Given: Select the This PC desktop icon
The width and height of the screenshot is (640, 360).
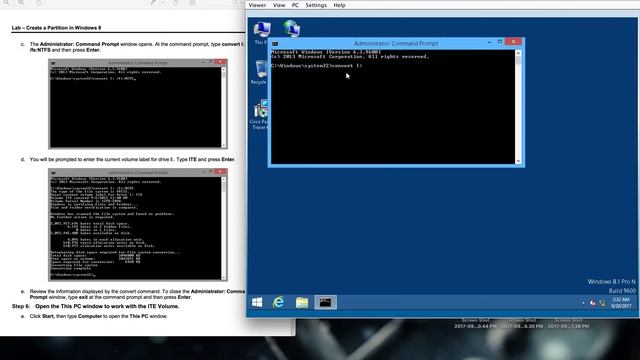Looking at the screenshot, I should click(261, 33).
